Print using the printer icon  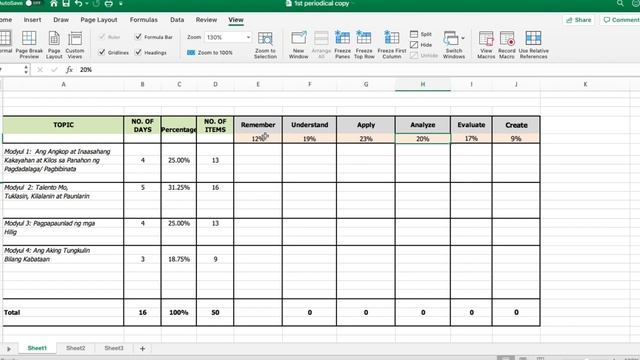(x=109, y=4)
